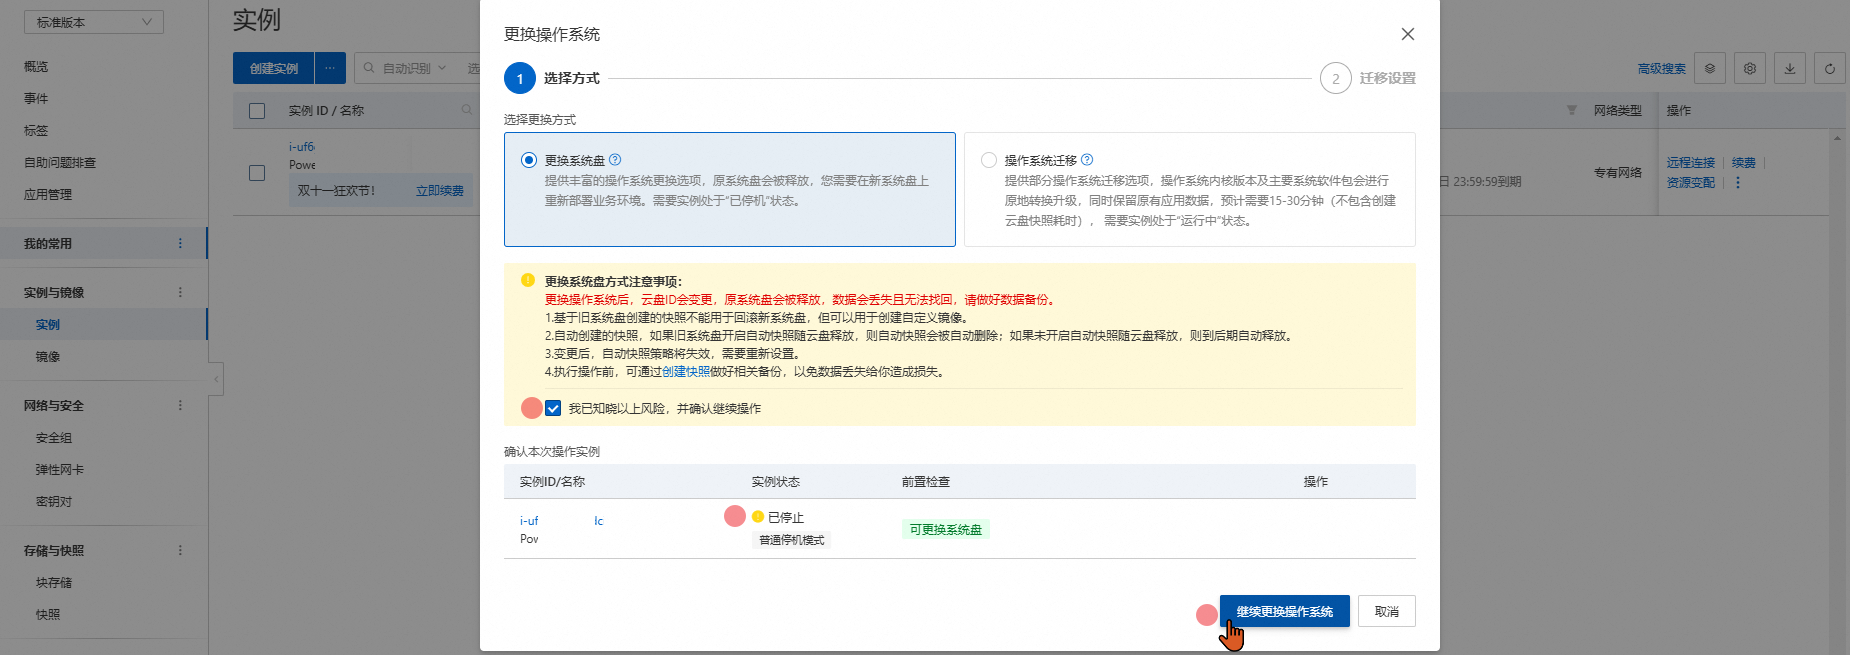The height and width of the screenshot is (655, 1850).
Task: Open the more options dots beside 我的常用
Action: click(180, 243)
